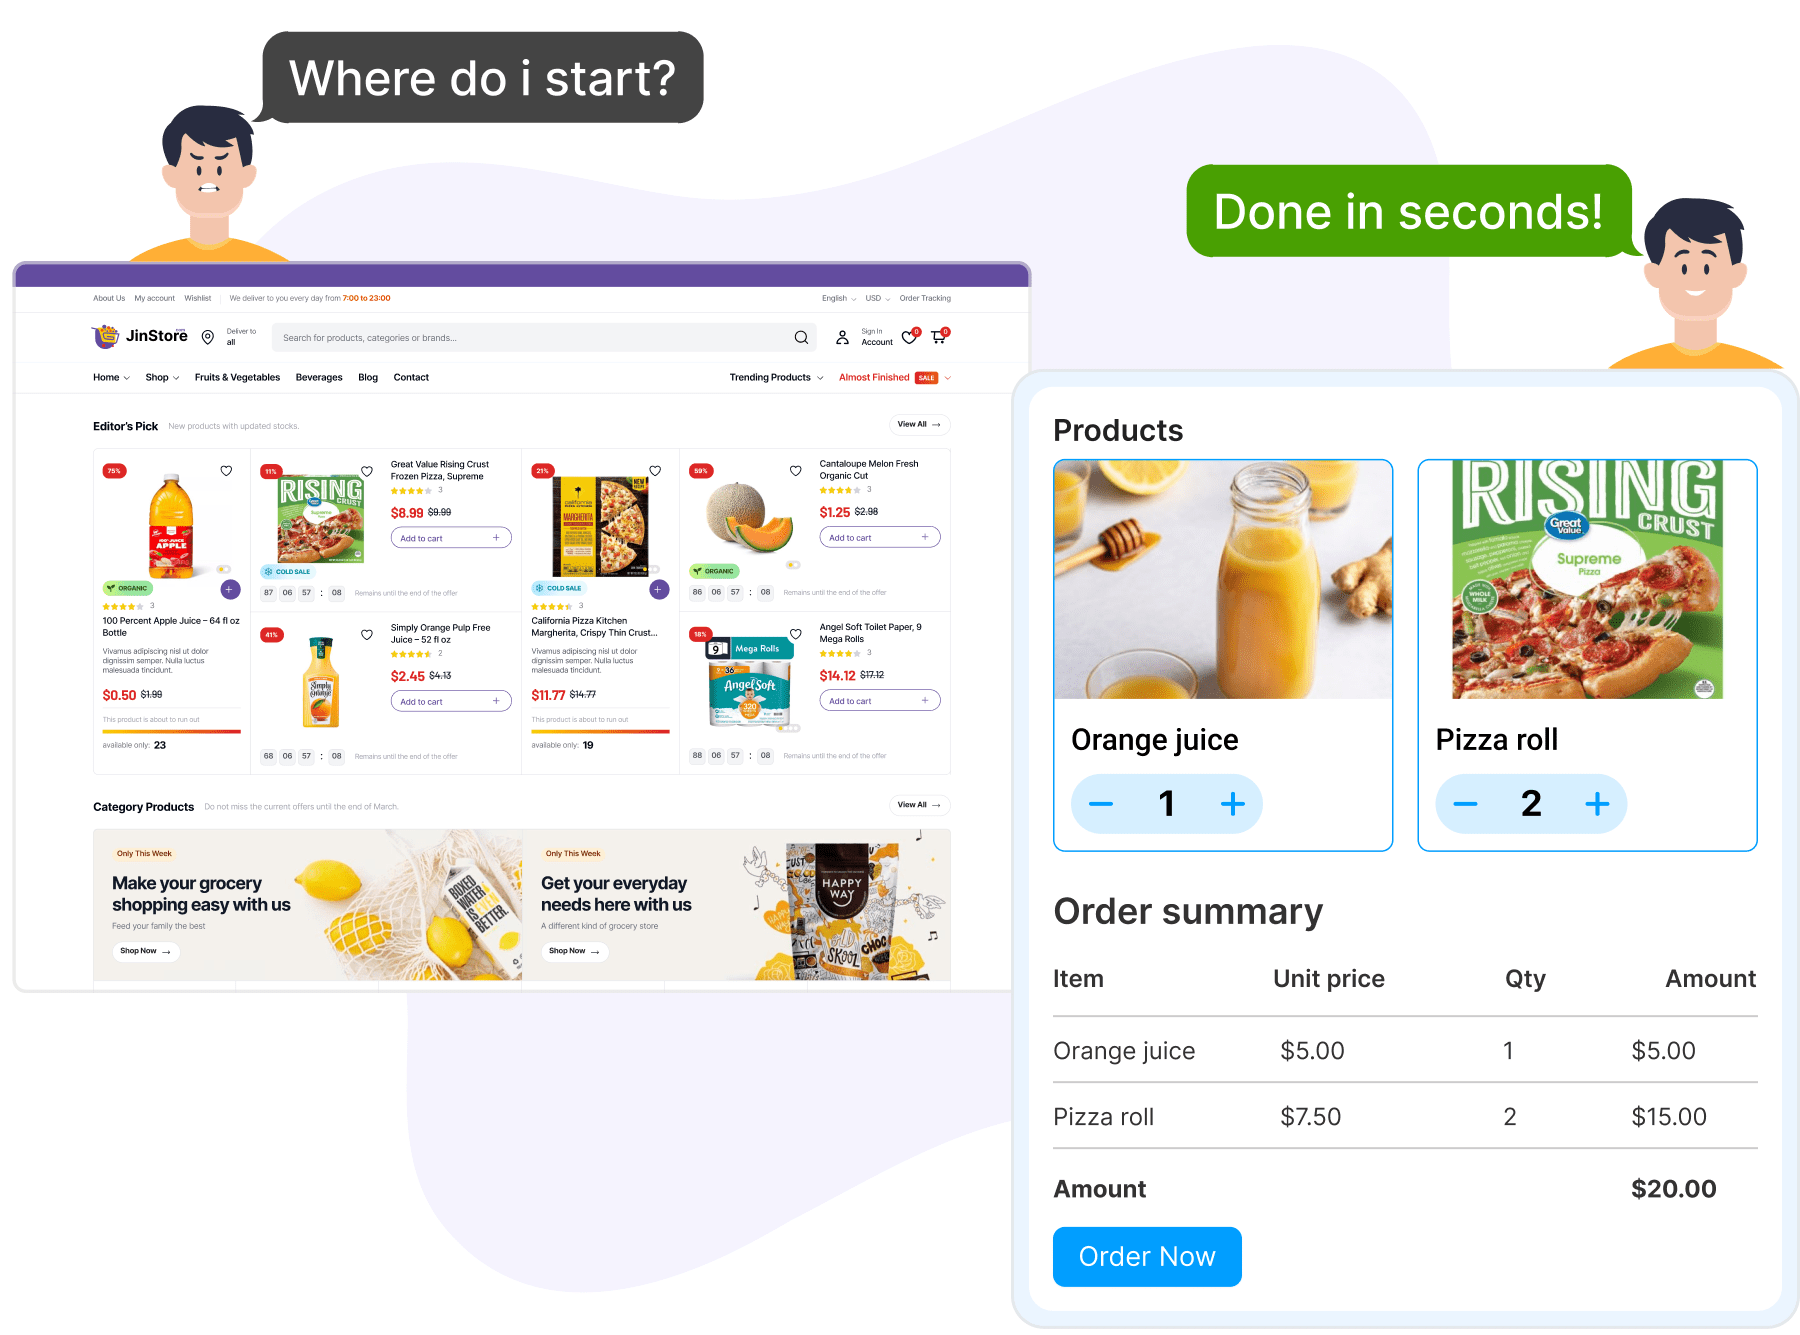
Task: Click the Sign In account person icon
Action: coord(843,338)
